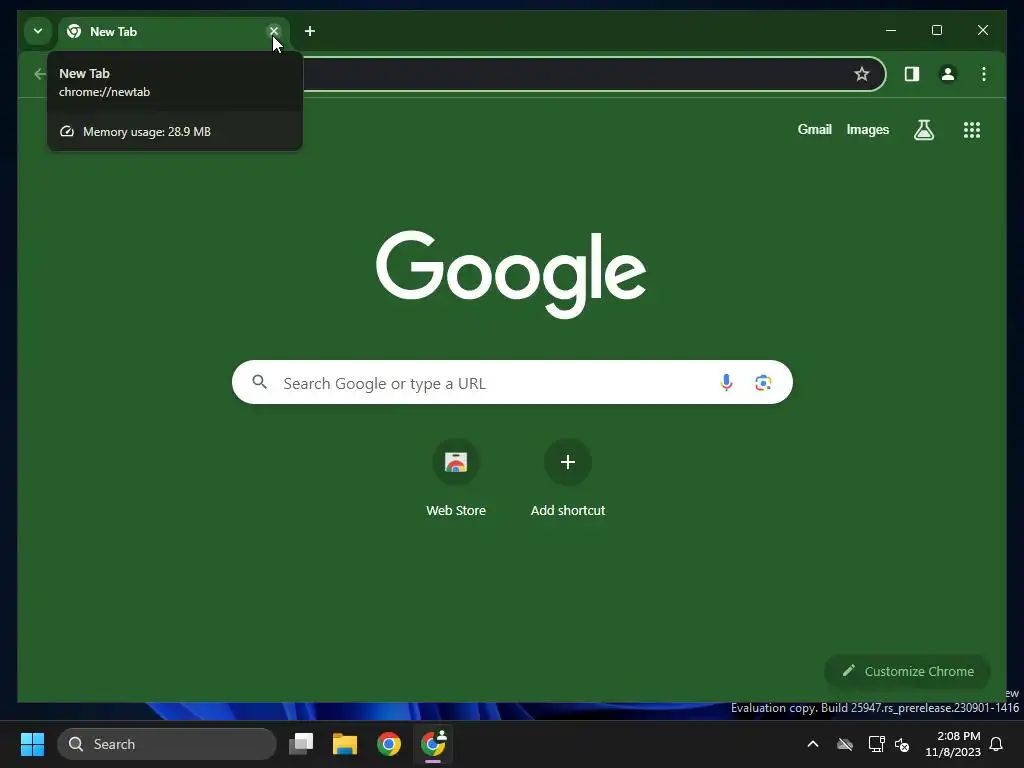Open Search Labs flask icon
The image size is (1024, 768).
pyautogui.click(x=923, y=130)
